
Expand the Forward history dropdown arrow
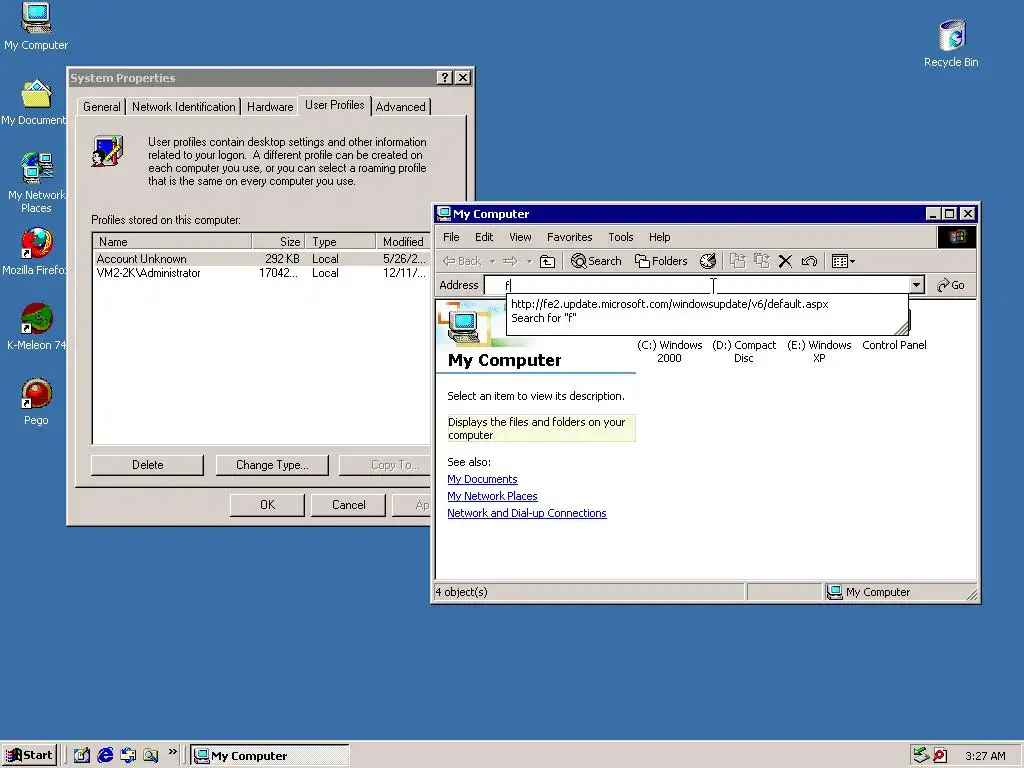(529, 261)
